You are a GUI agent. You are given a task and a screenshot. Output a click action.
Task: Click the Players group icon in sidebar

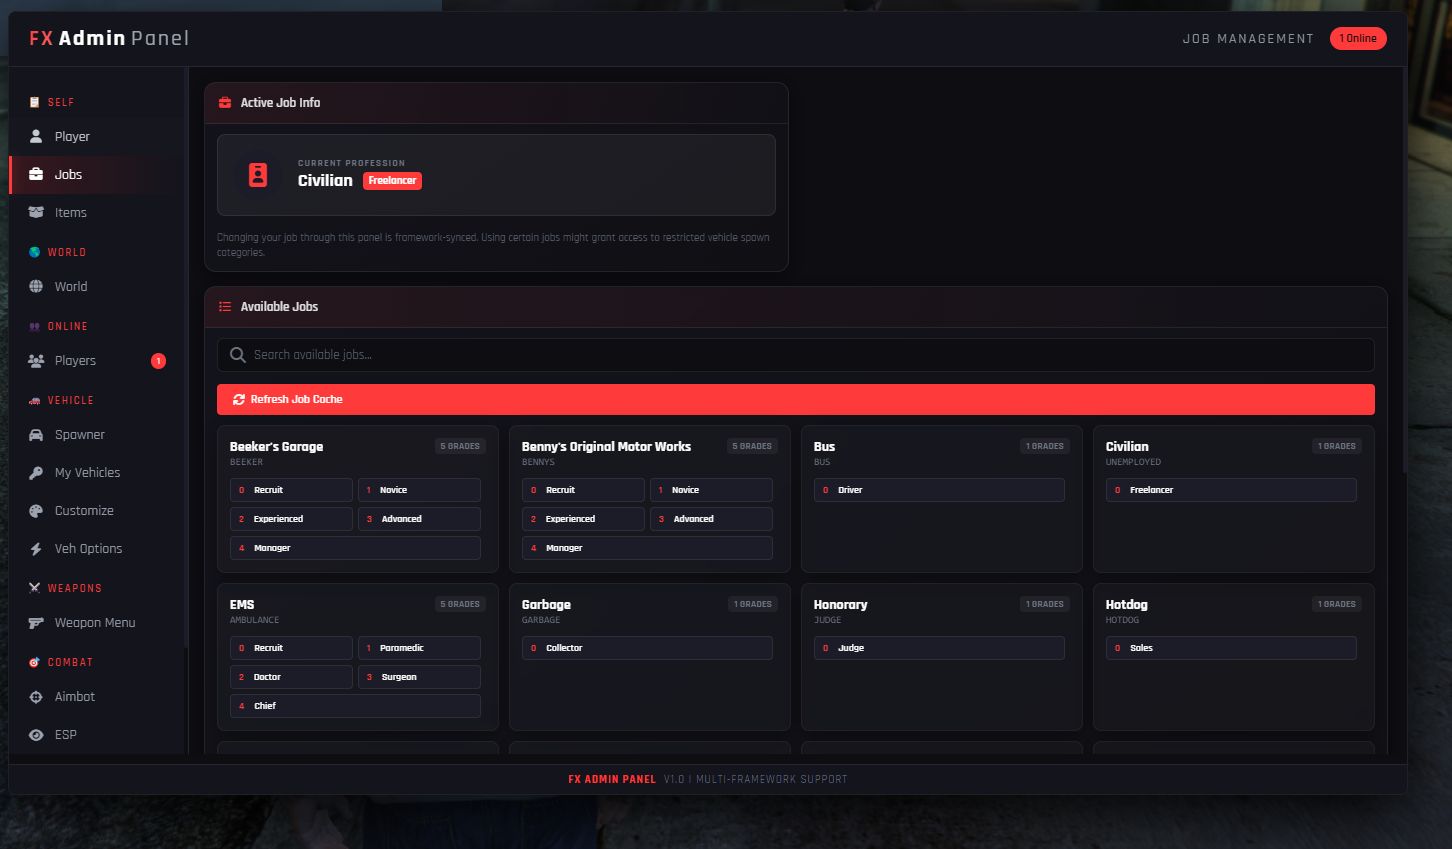click(x=36, y=360)
